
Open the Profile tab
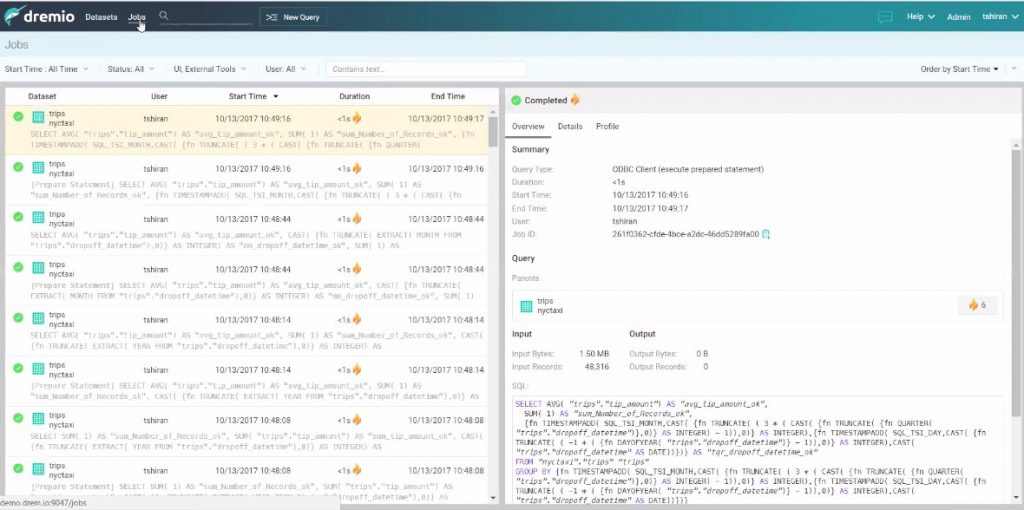pyautogui.click(x=607, y=127)
